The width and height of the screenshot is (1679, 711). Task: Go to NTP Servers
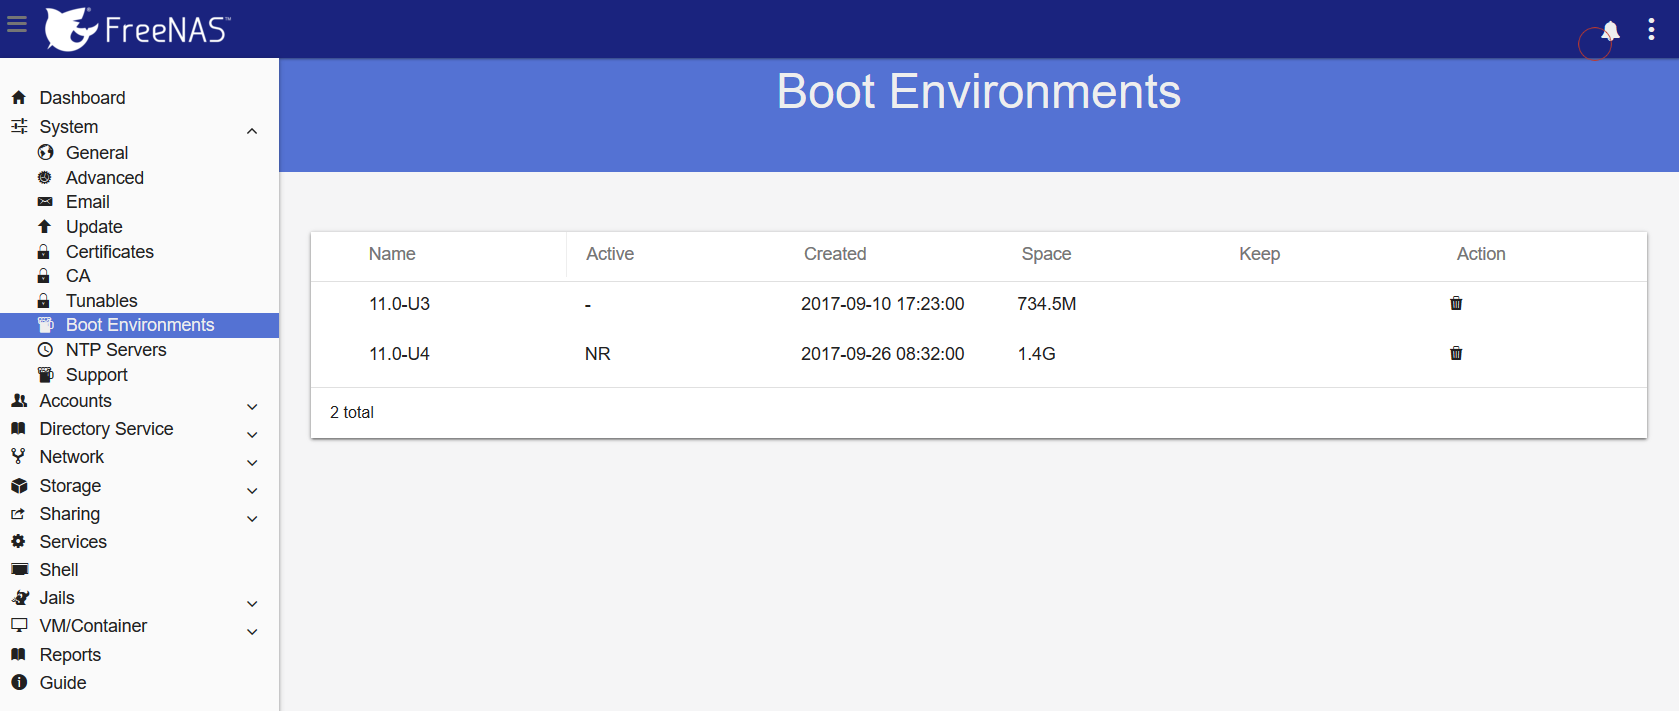point(116,350)
